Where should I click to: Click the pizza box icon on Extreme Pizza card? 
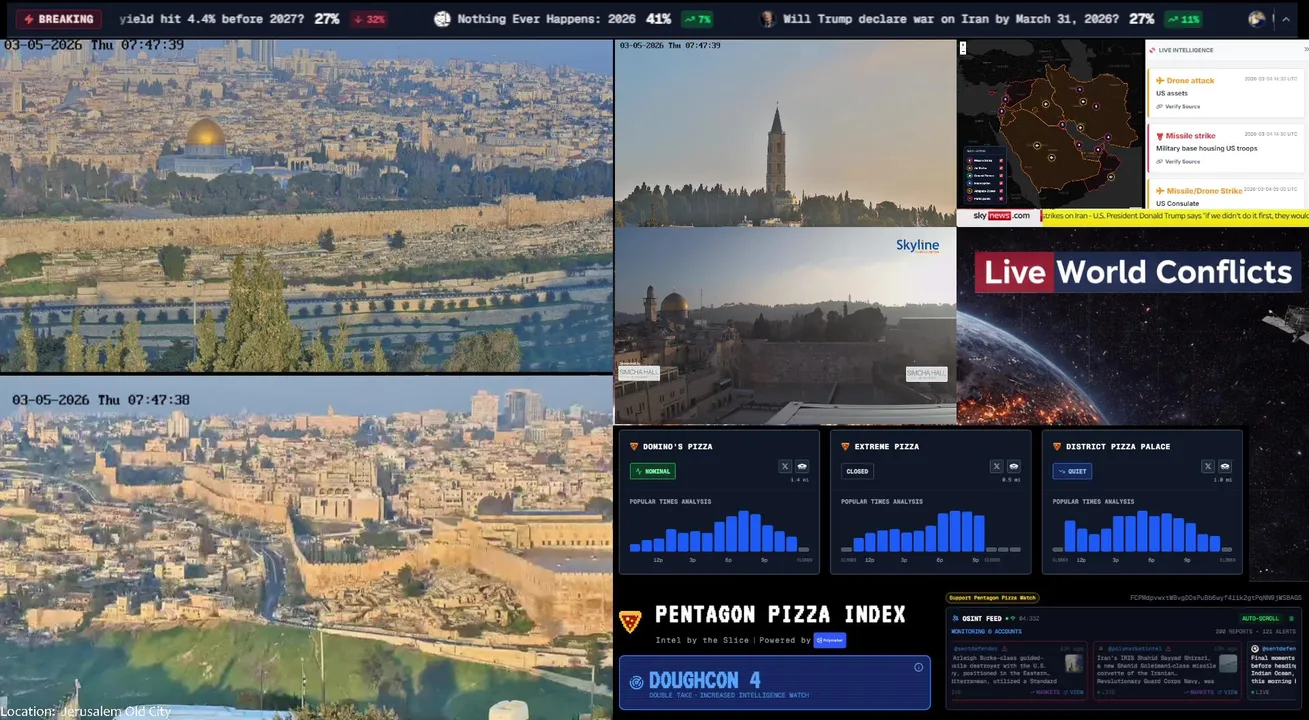coord(1013,466)
